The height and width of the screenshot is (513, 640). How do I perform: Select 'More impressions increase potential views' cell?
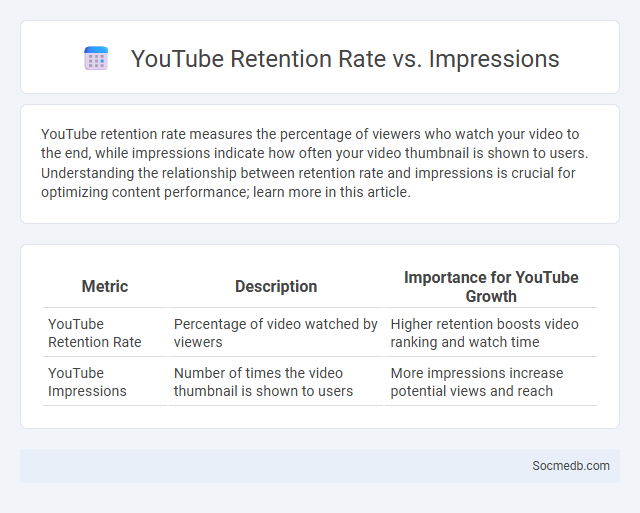point(491,382)
